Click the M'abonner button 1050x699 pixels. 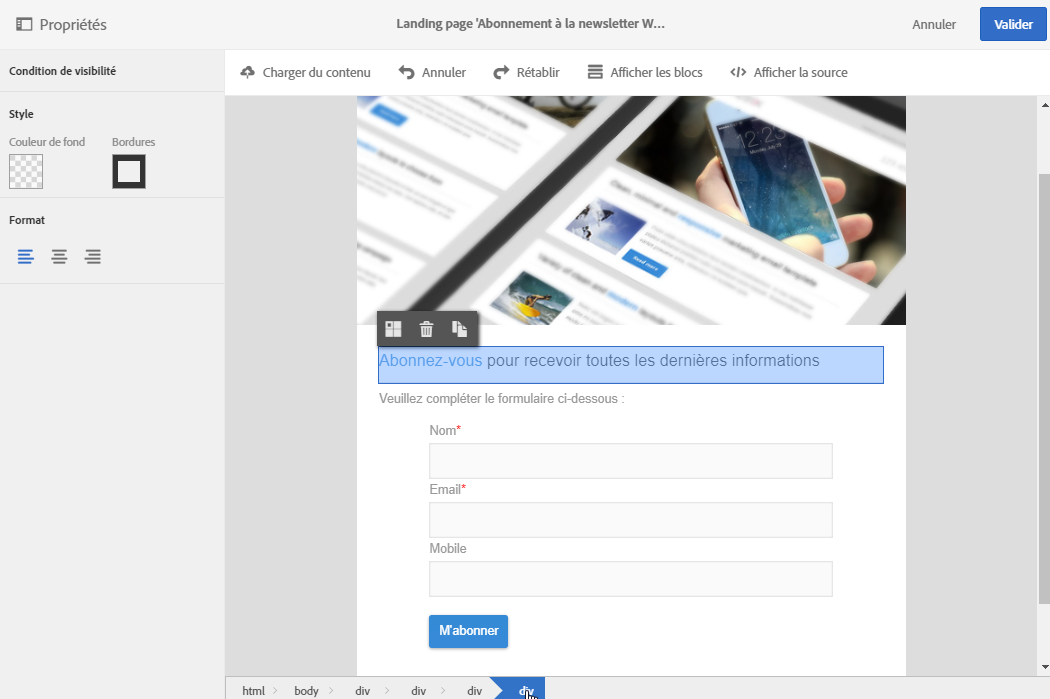[468, 631]
